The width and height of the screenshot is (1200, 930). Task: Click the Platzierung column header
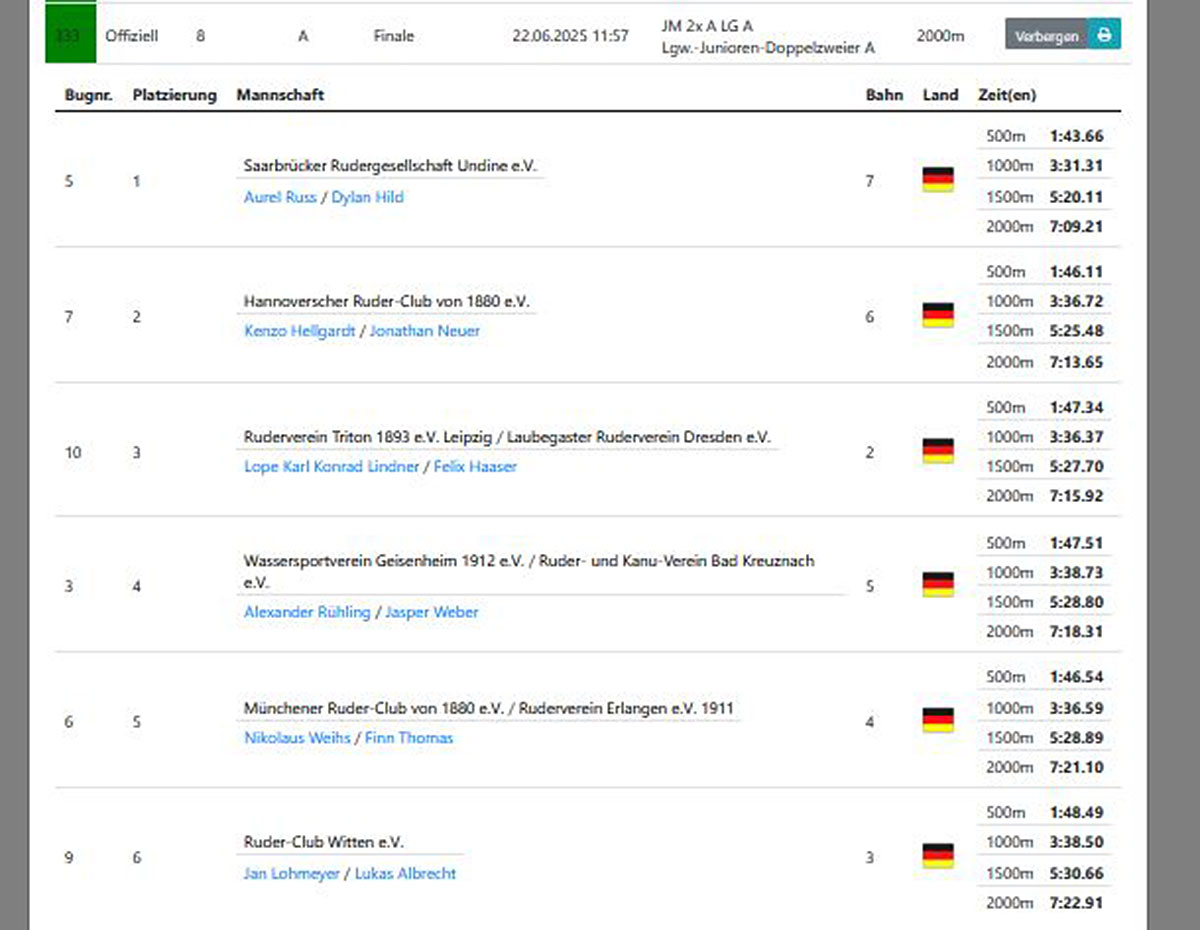174,95
